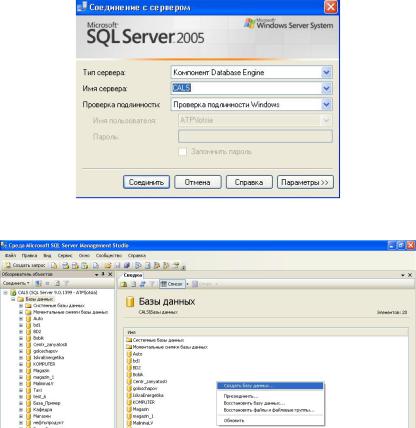This screenshot has height=428, width=416.
Task: Open the Сервис menu
Action: tap(65, 256)
